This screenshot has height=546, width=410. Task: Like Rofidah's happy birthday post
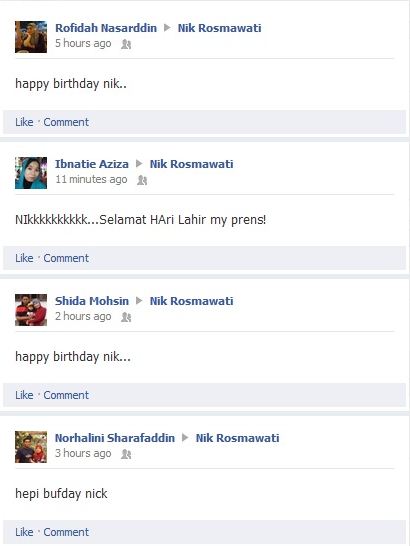(24, 122)
